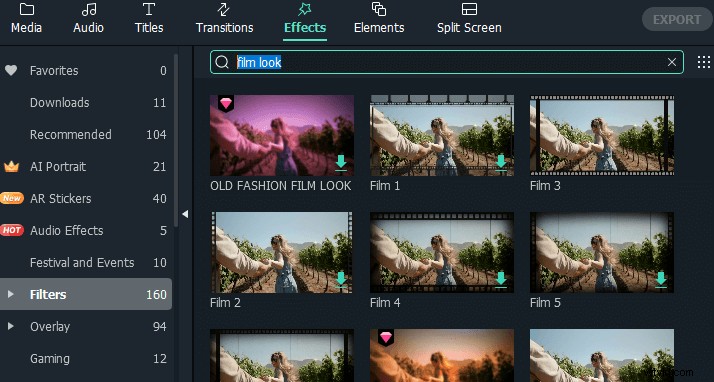Click the New badge beside AR Stickers

point(12,199)
